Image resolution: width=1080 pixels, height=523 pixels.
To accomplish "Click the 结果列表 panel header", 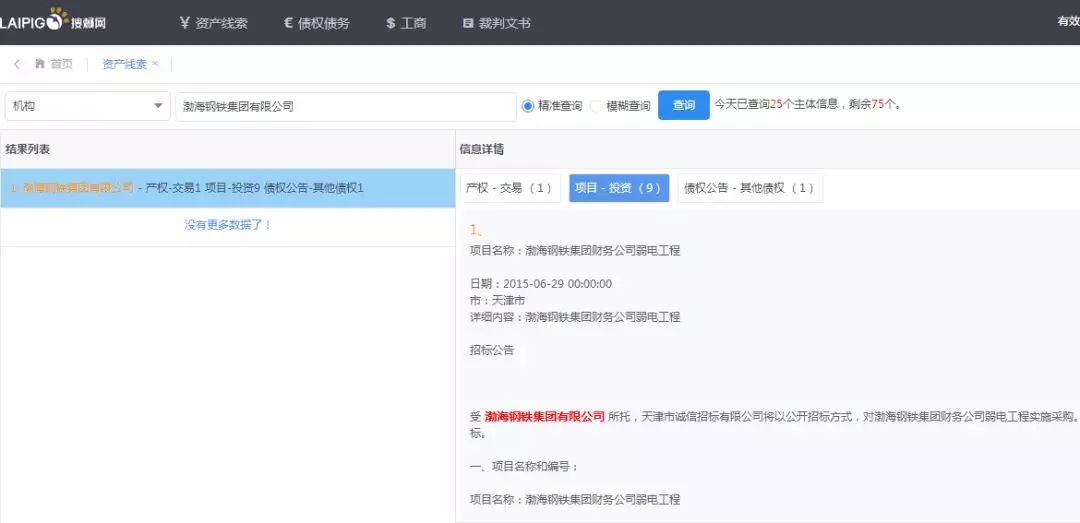I will click(28, 149).
